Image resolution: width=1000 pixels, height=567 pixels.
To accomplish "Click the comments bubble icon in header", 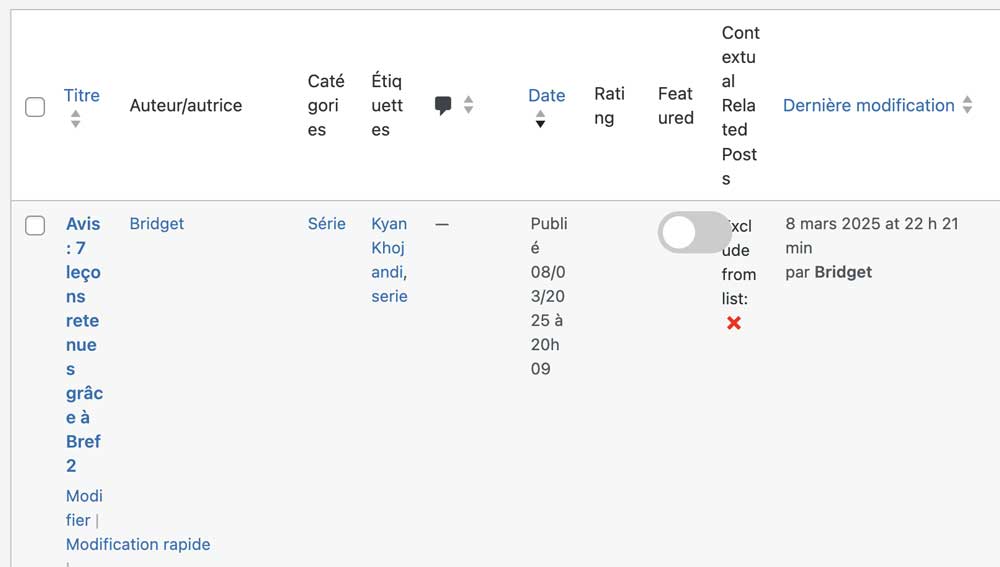I will (443, 105).
